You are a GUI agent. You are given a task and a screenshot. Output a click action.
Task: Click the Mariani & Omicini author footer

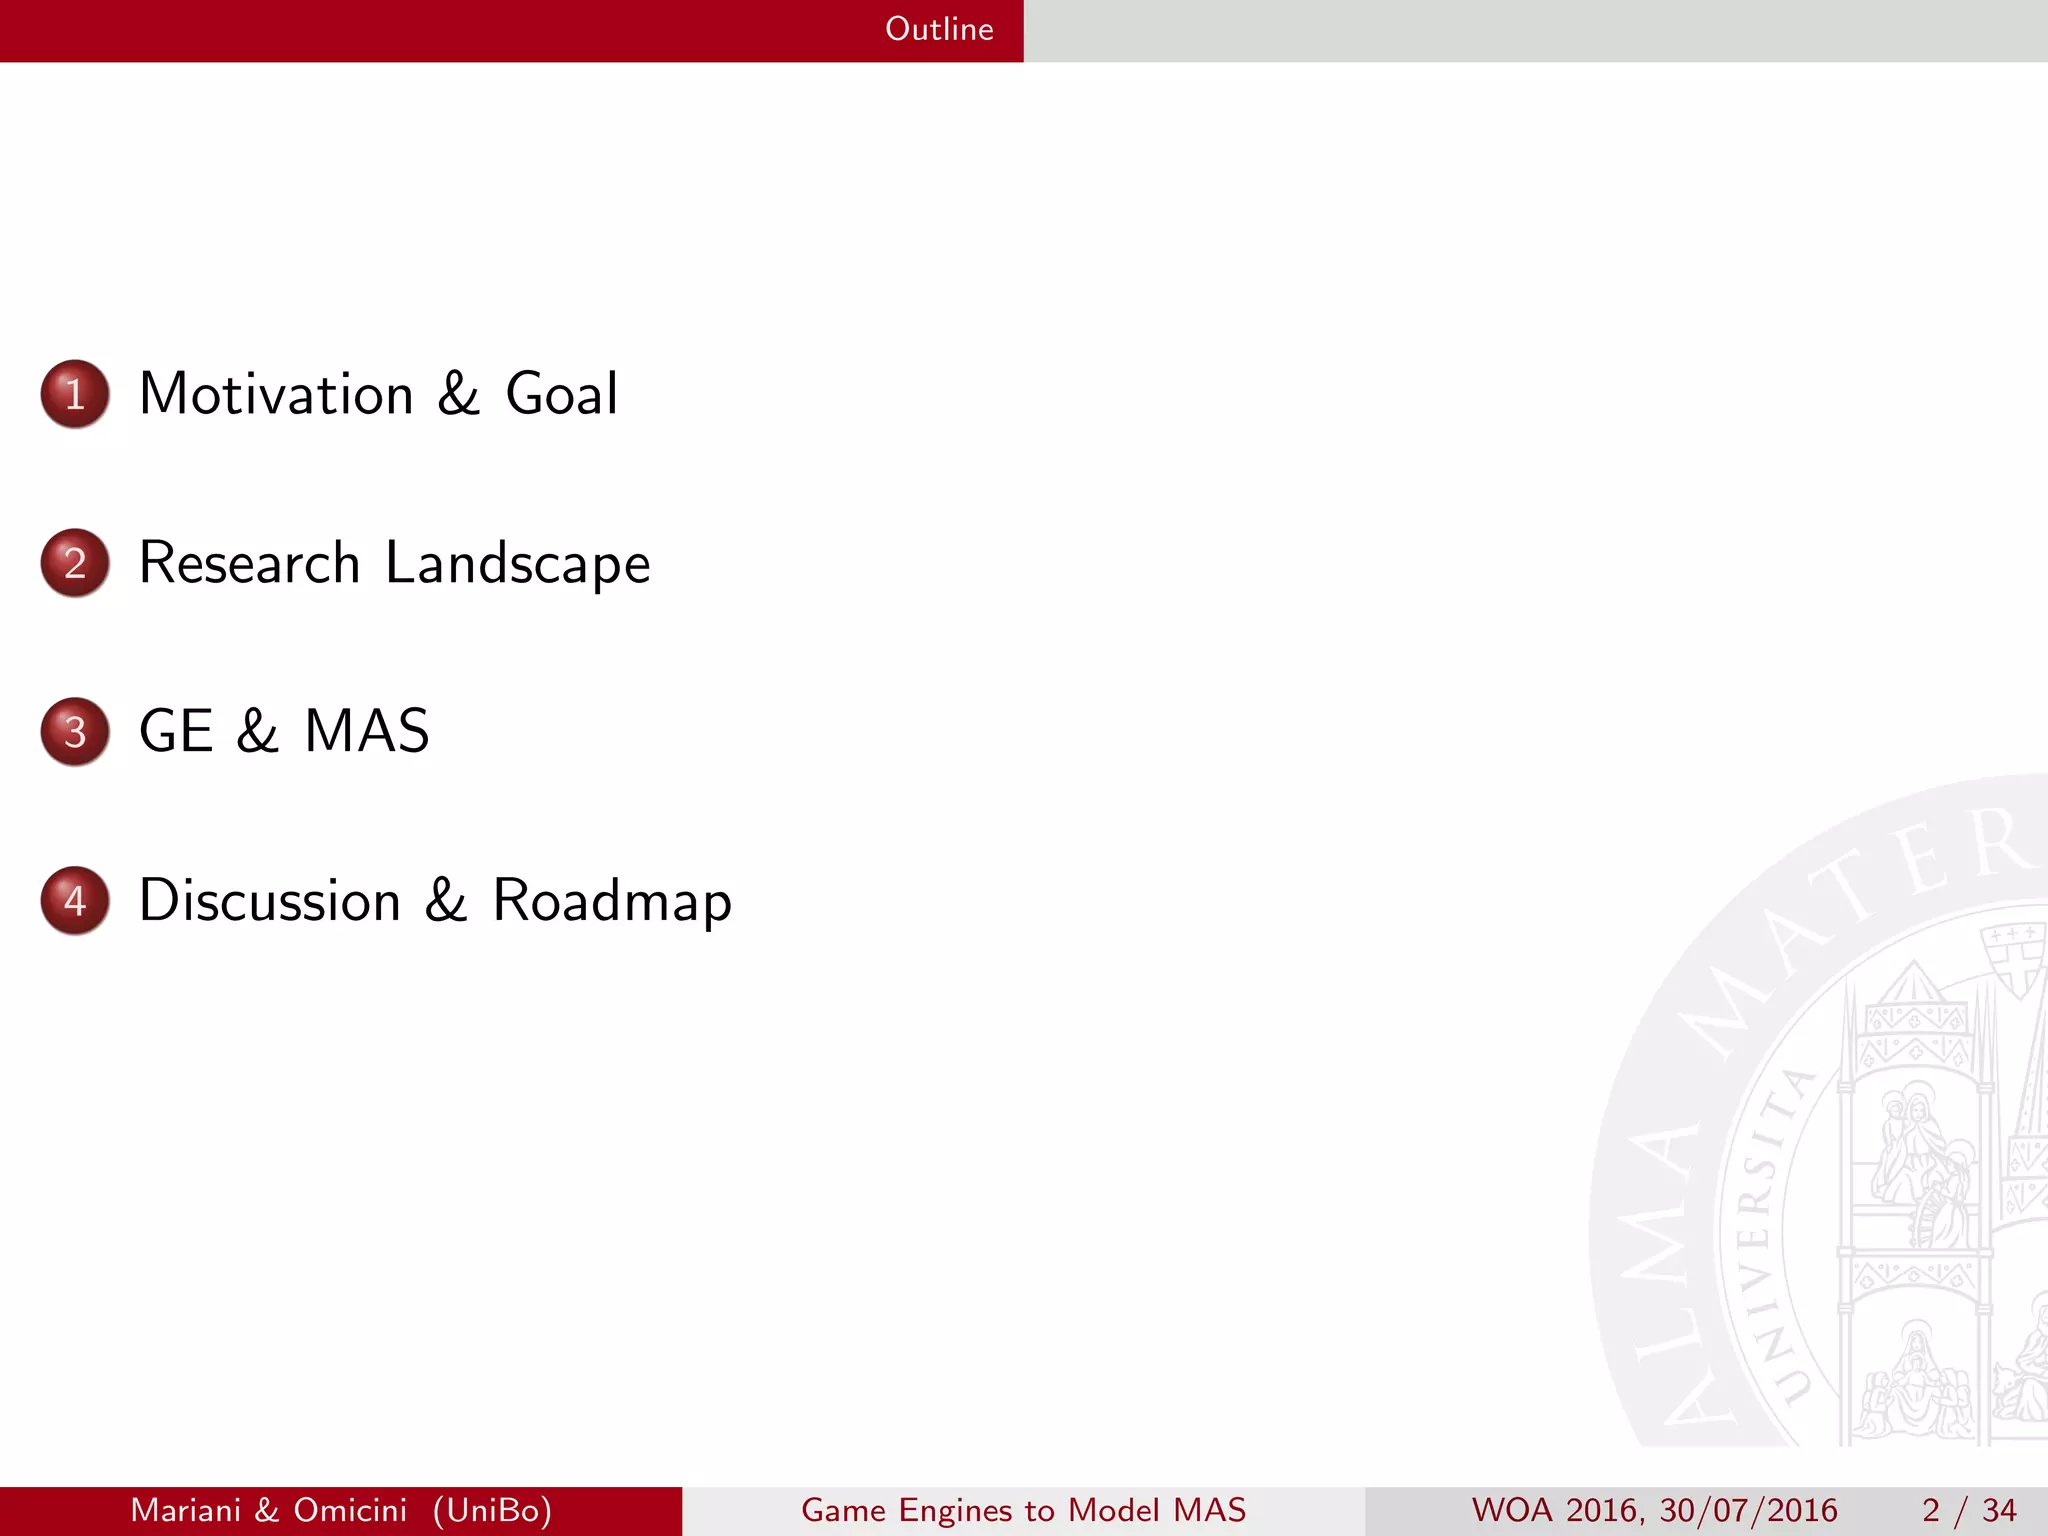(269, 1510)
